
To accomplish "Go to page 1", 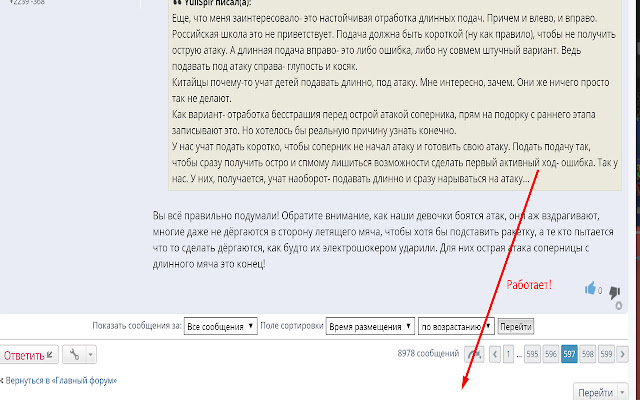I will coord(508,354).
